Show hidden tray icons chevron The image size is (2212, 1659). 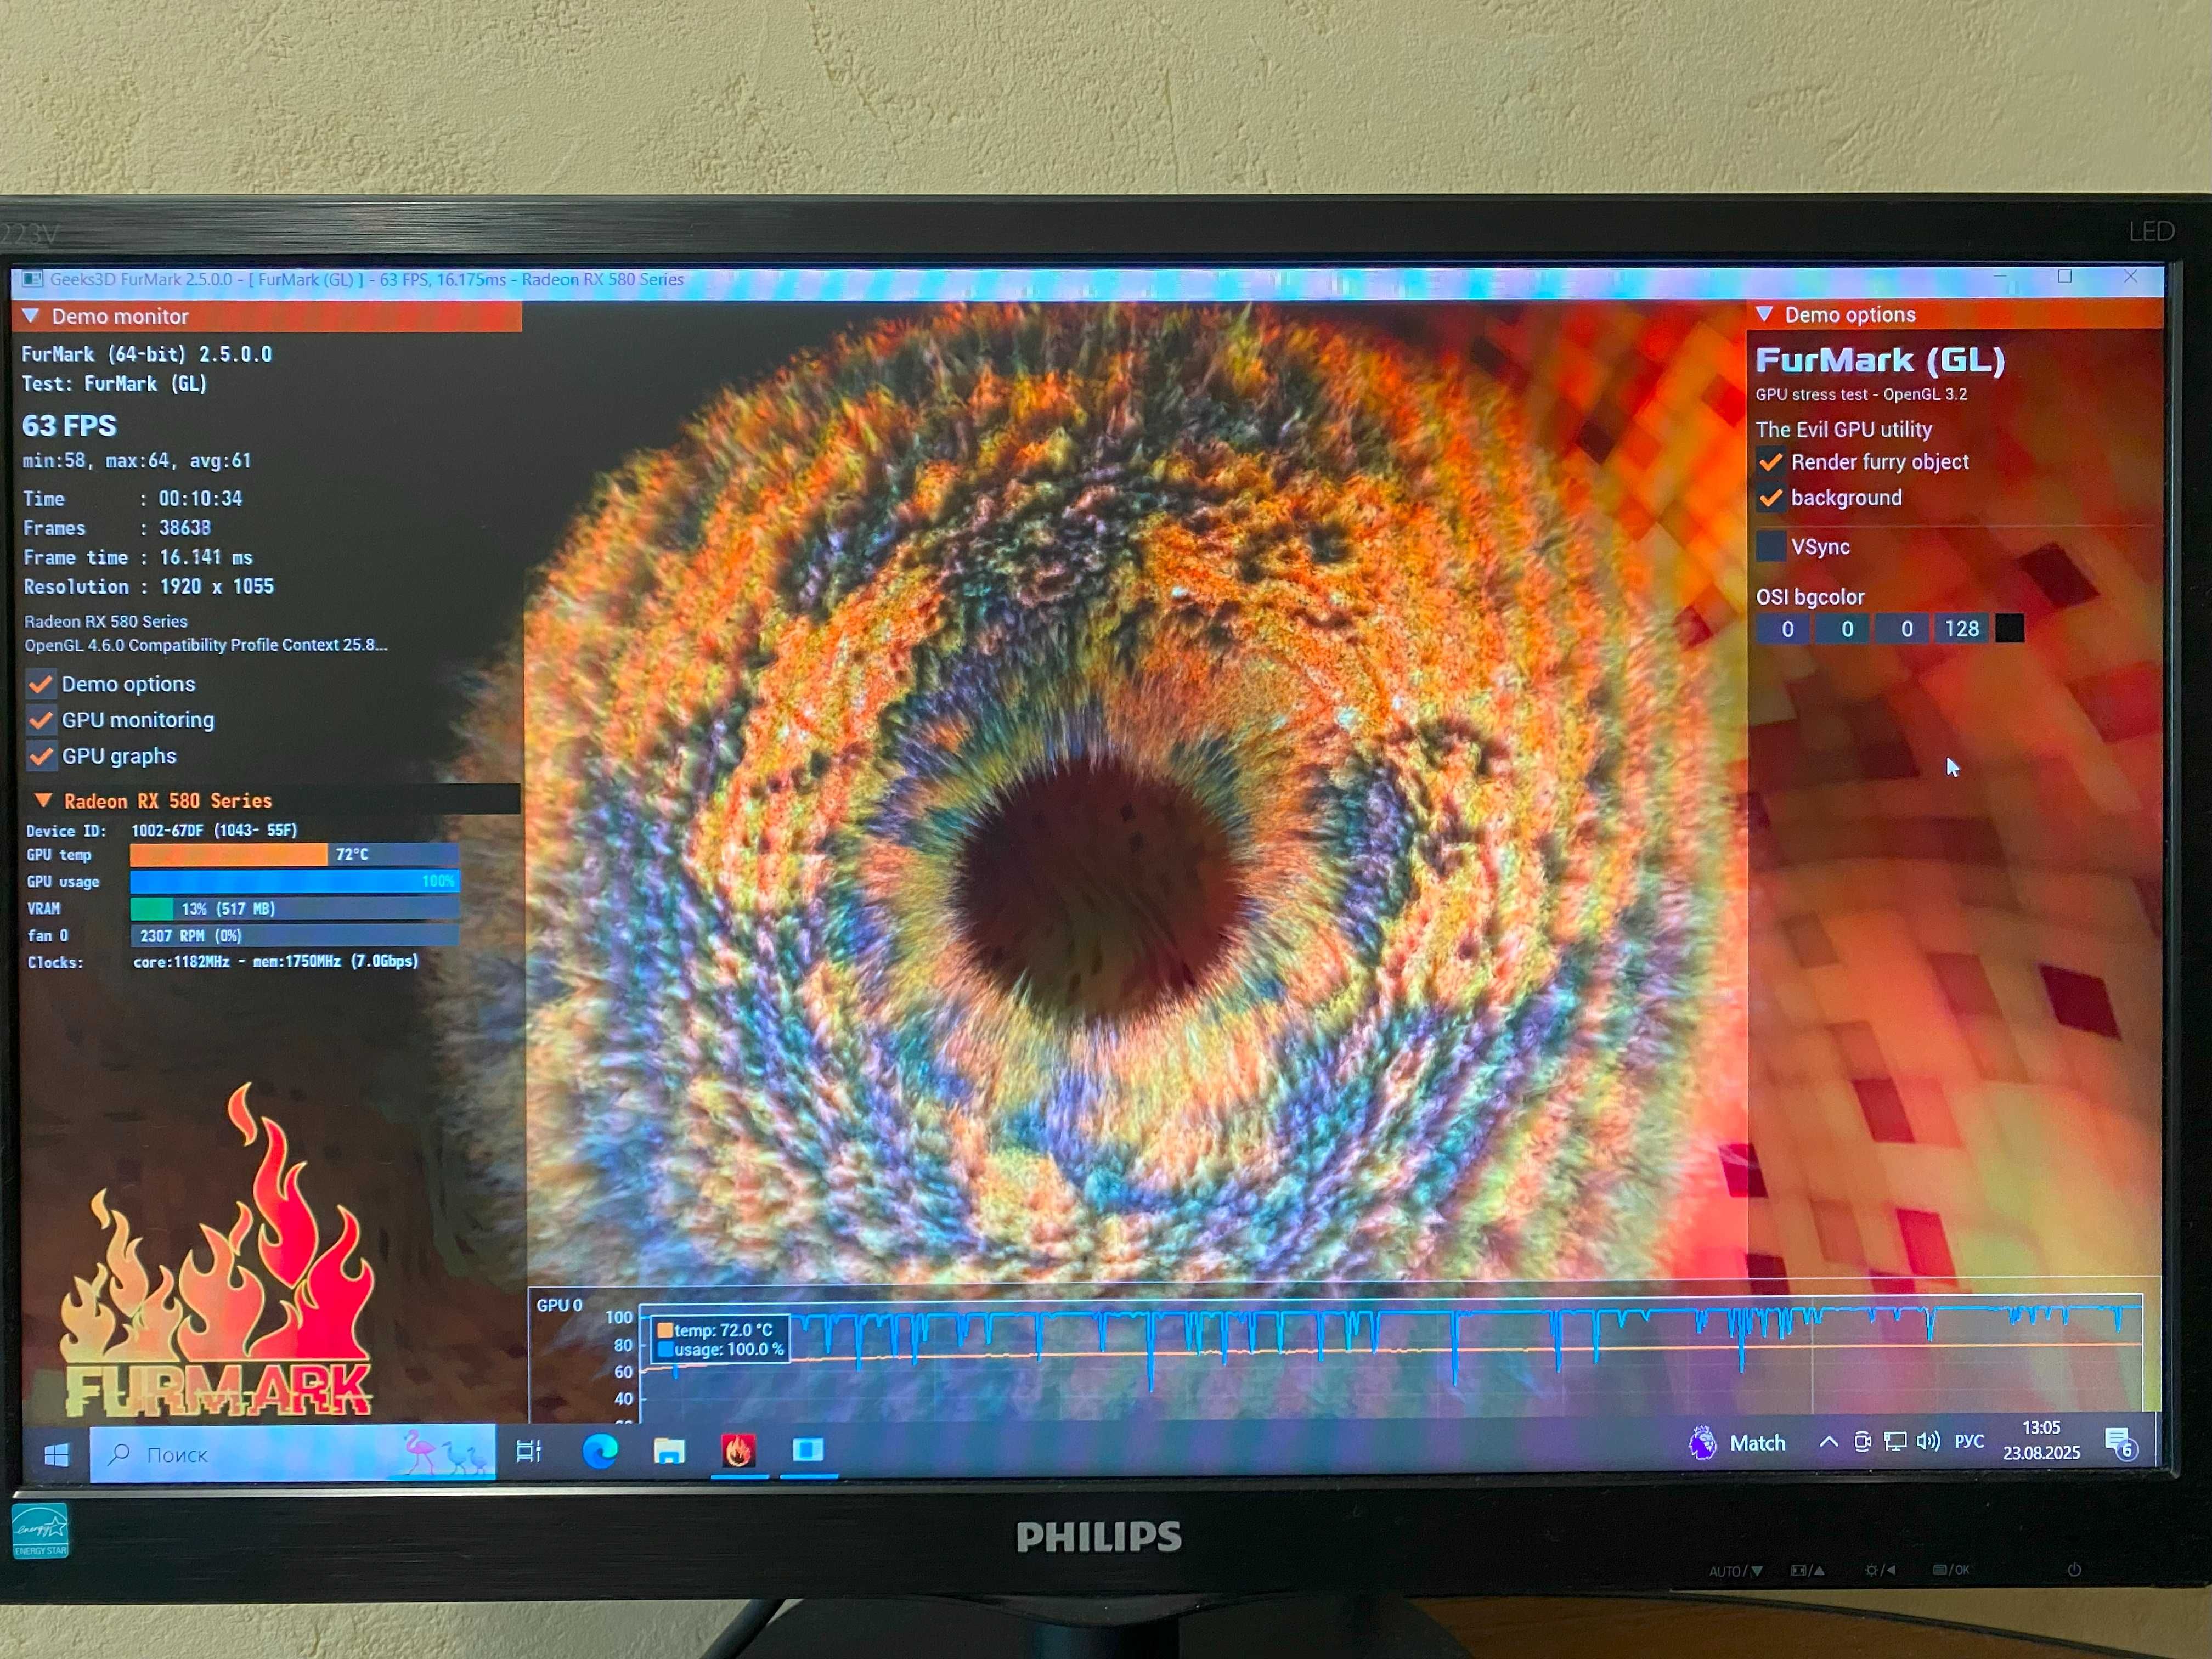pos(1828,1441)
